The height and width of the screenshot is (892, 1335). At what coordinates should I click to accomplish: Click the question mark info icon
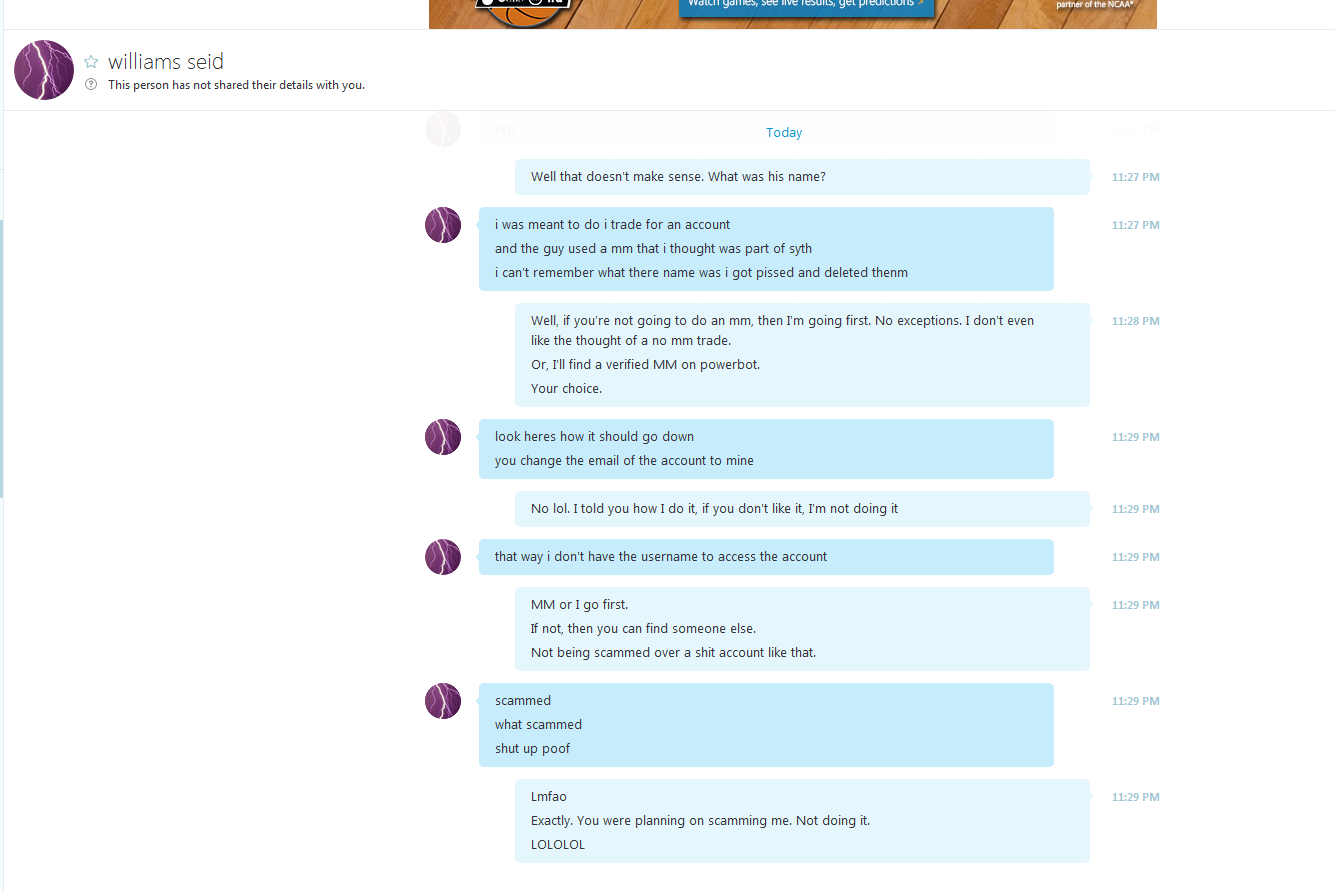tap(91, 84)
